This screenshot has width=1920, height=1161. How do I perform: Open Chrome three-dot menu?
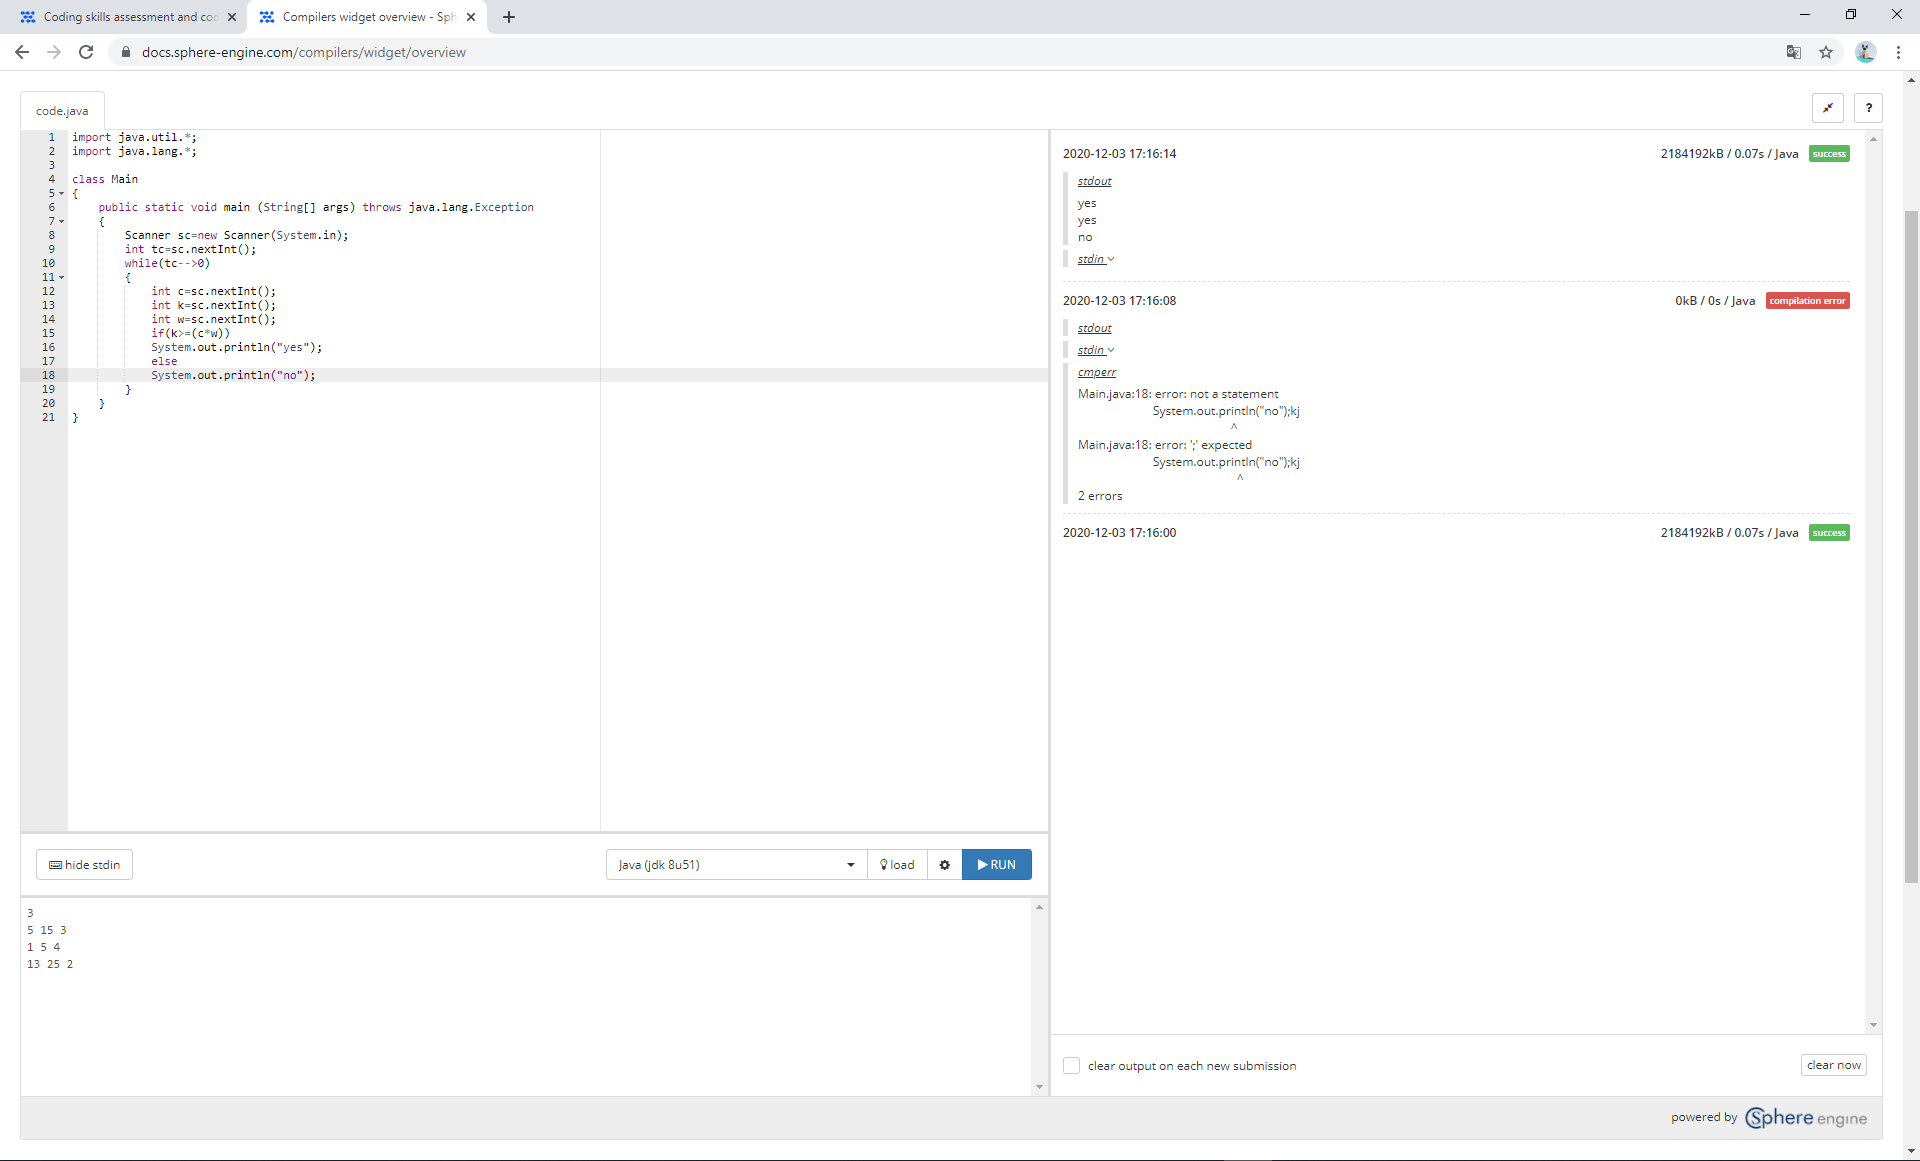pyautogui.click(x=1898, y=52)
